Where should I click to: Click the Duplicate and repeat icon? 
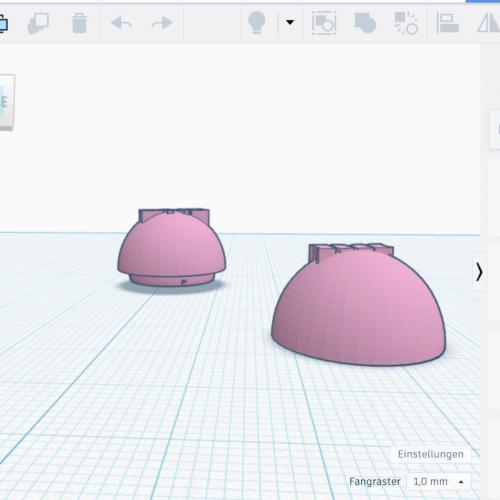click(x=38, y=23)
